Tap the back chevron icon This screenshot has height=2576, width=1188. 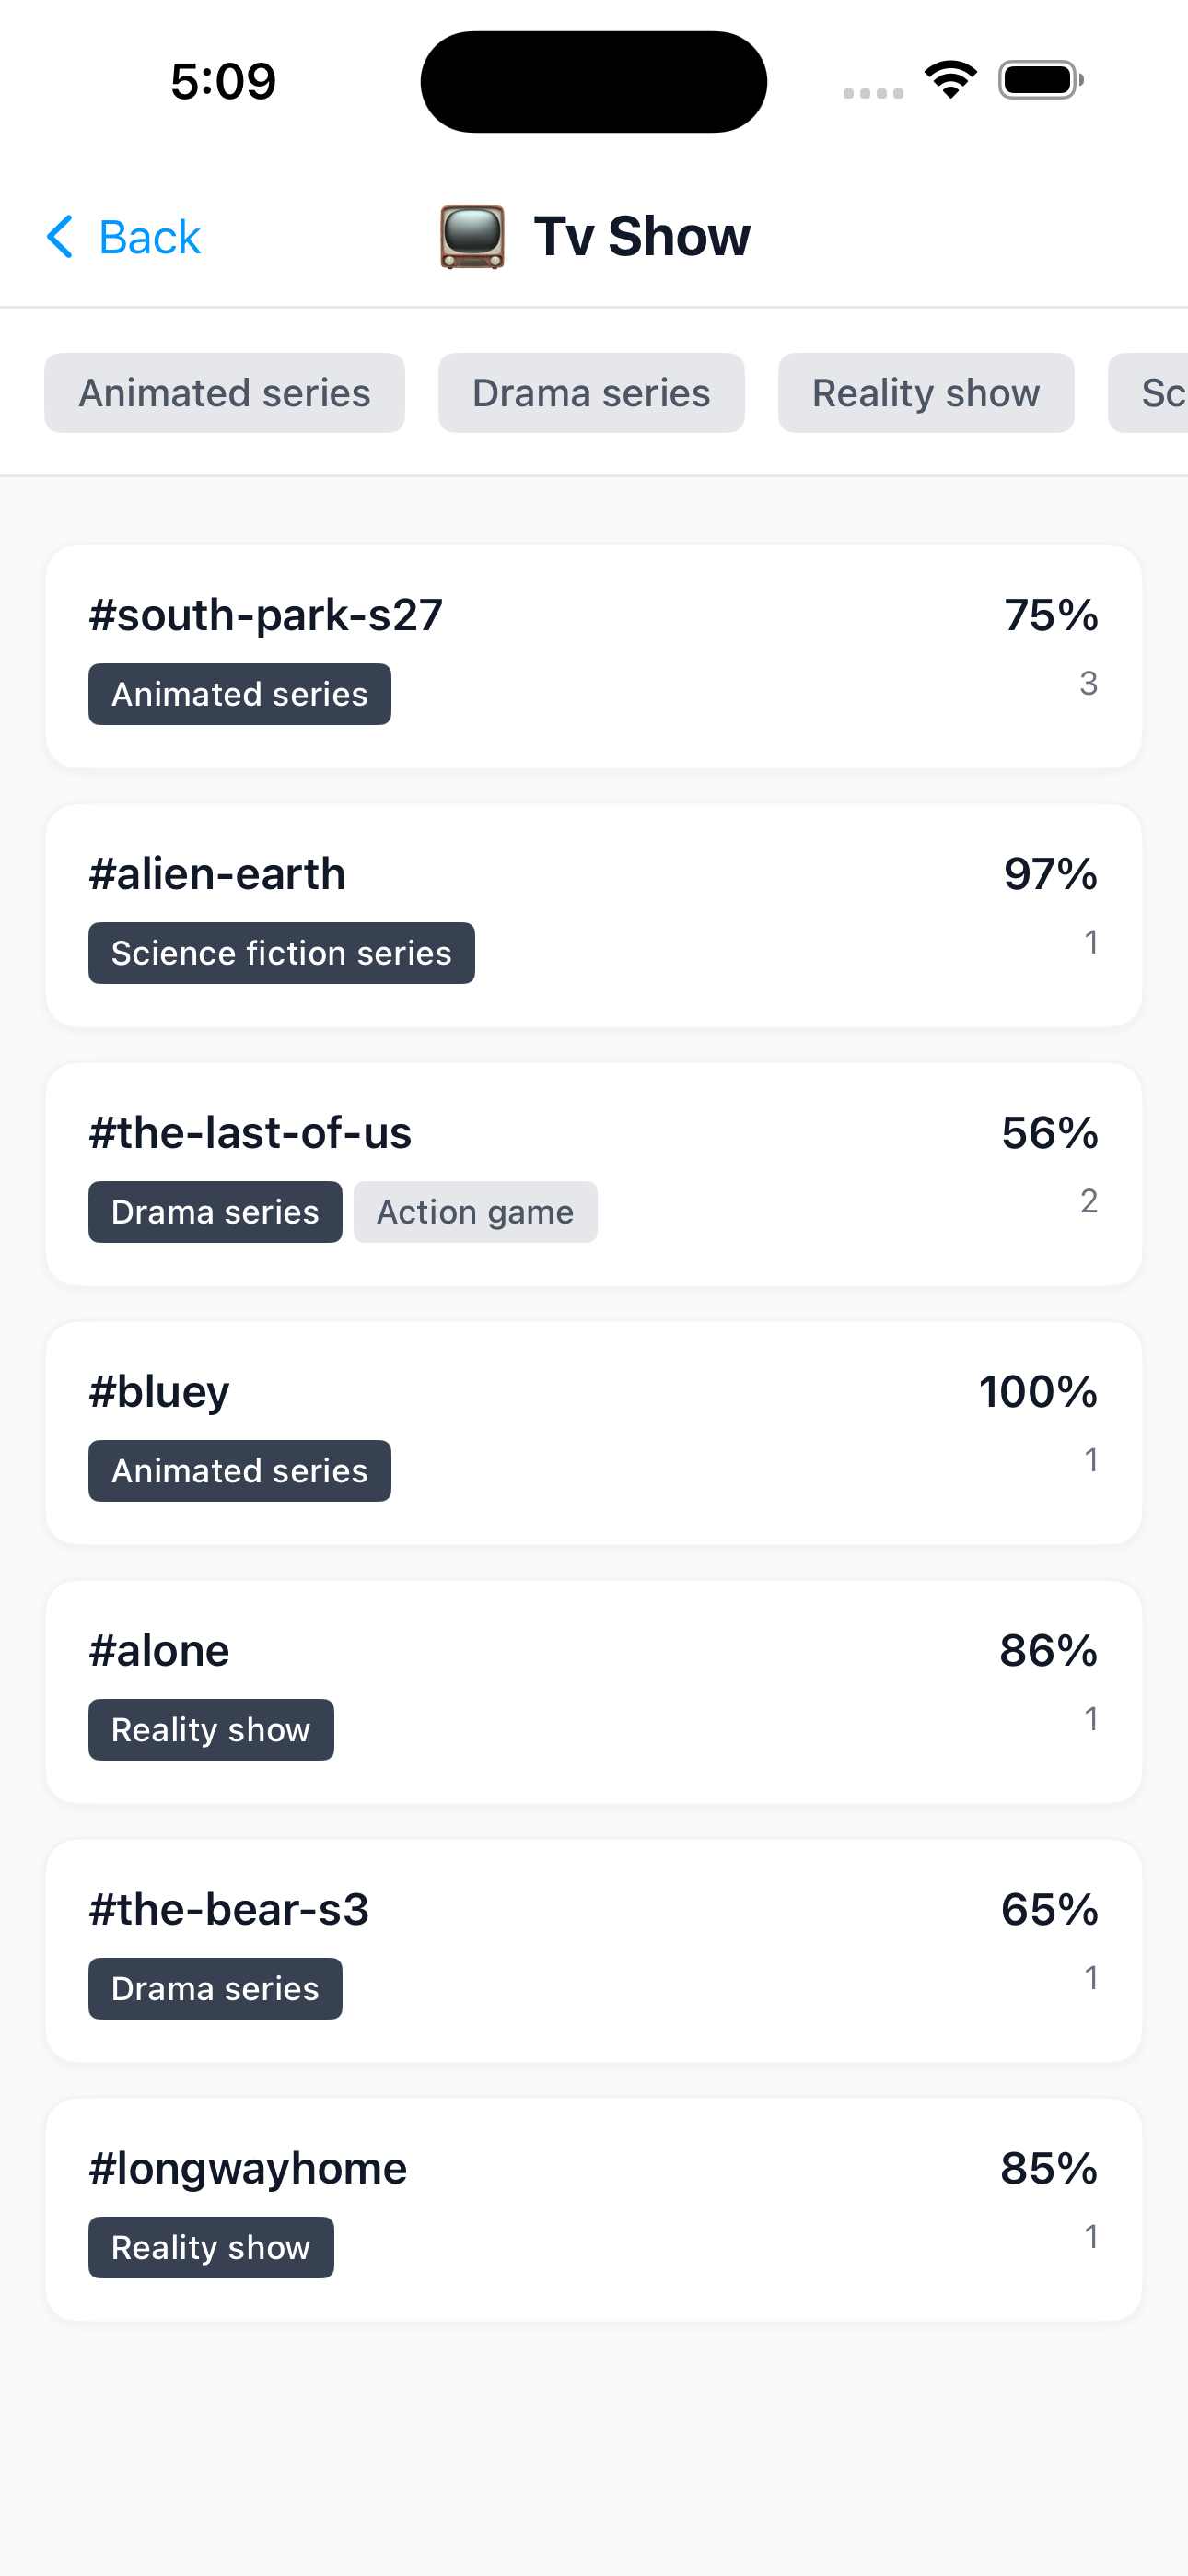pos(60,237)
